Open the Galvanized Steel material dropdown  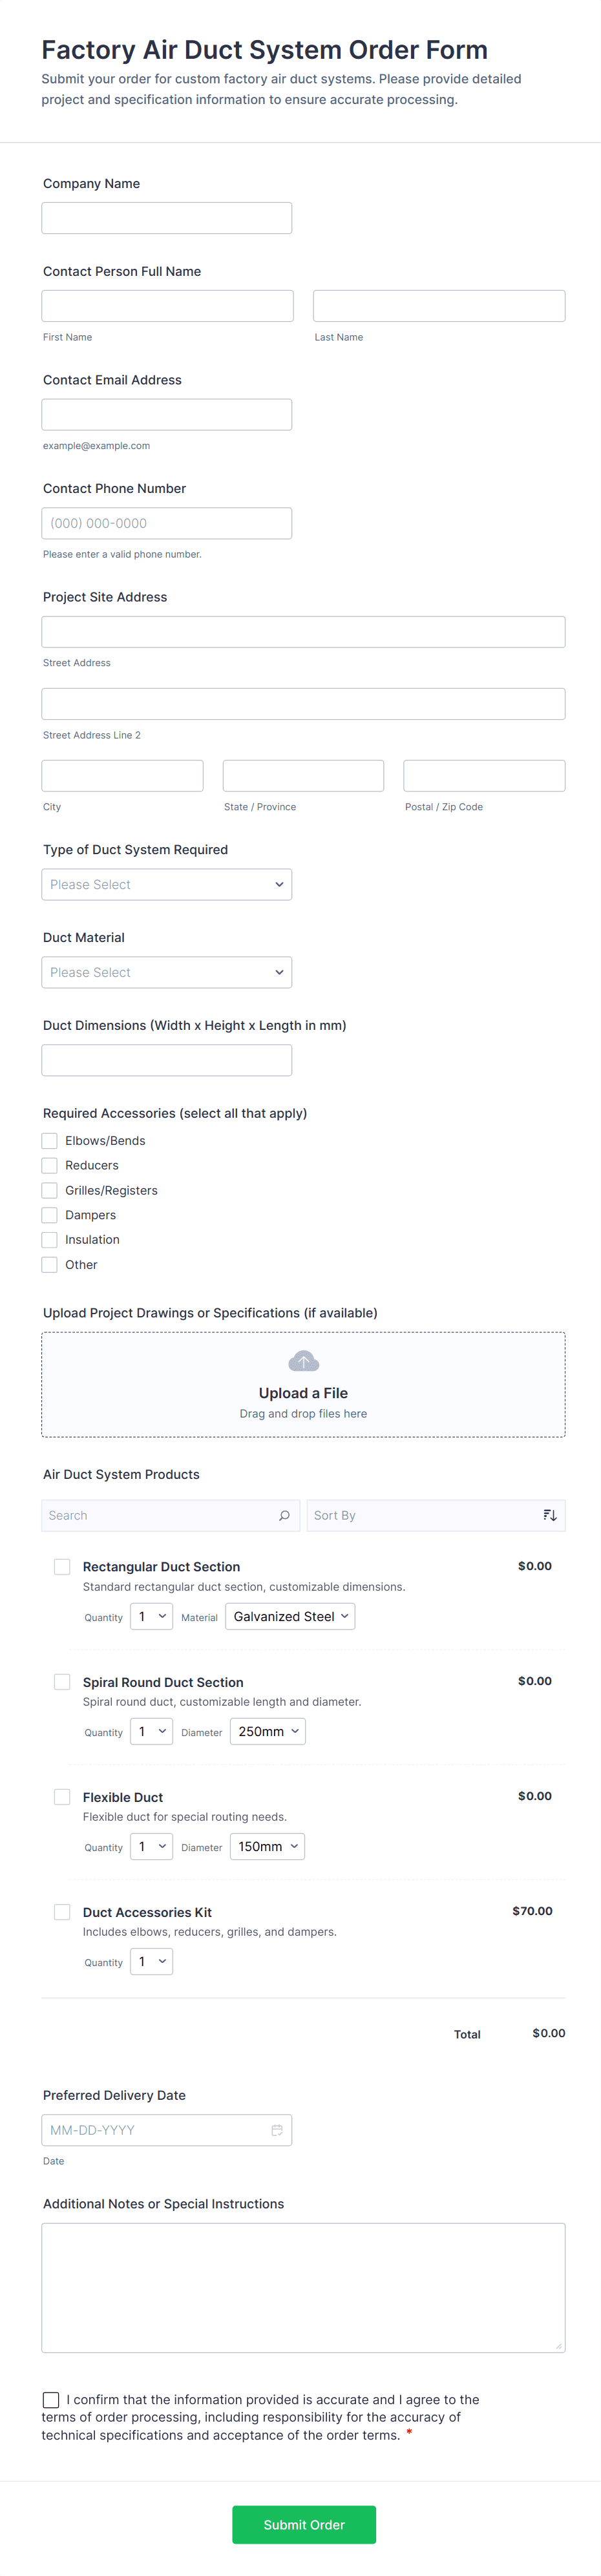coord(290,1617)
